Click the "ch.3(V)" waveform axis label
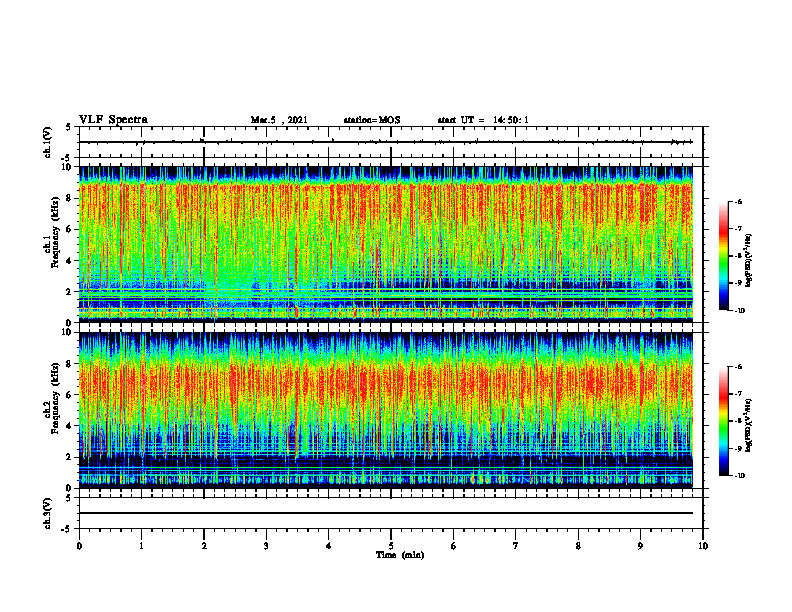 [48, 513]
